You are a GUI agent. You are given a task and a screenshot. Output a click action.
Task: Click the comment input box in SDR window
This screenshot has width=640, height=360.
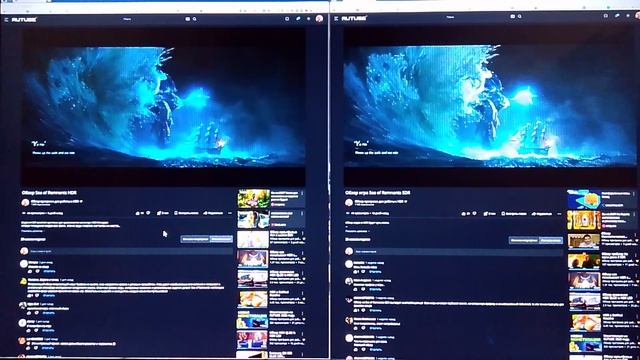click(x=458, y=252)
